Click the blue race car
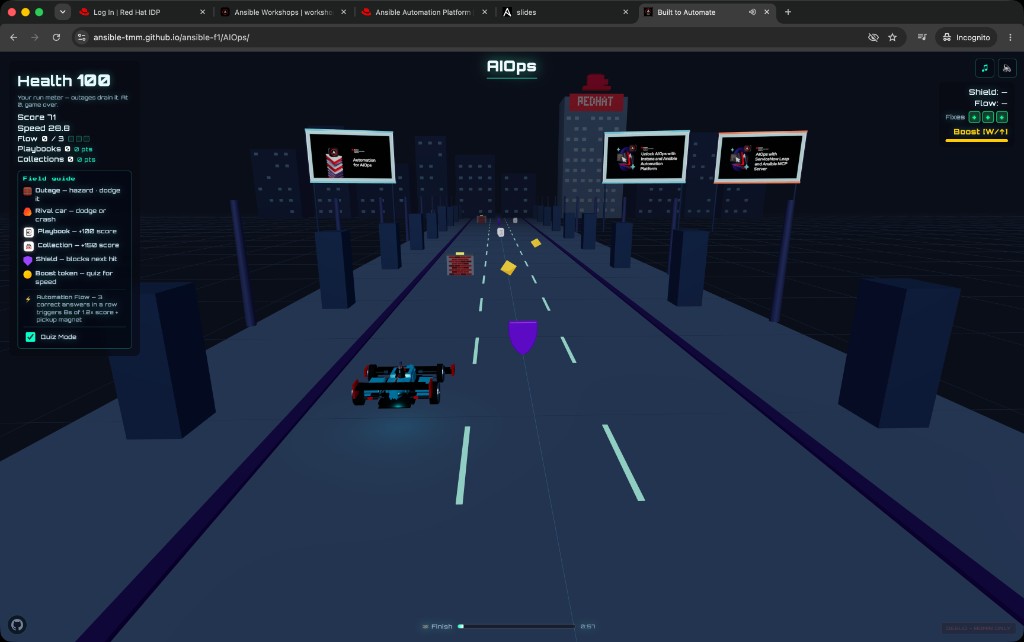Screen dimensions: 1024x642 click(402, 385)
